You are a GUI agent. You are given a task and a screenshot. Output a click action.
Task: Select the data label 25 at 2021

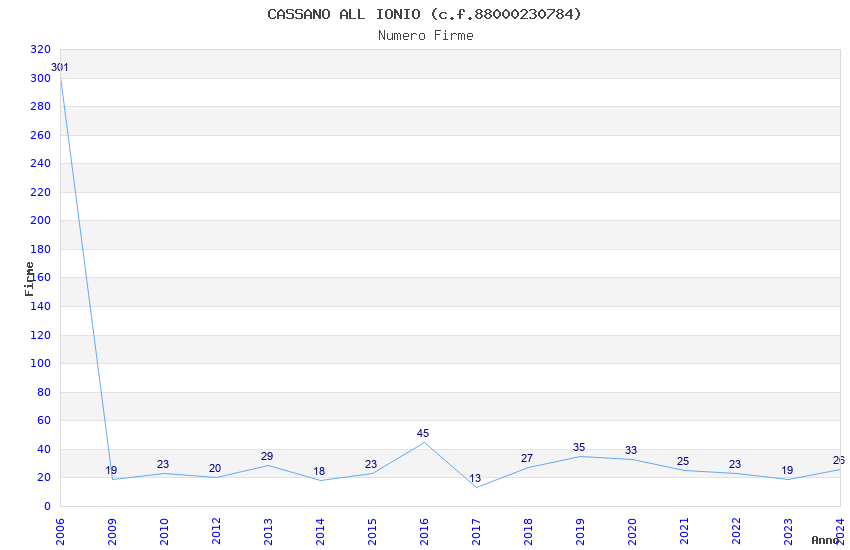tap(683, 462)
